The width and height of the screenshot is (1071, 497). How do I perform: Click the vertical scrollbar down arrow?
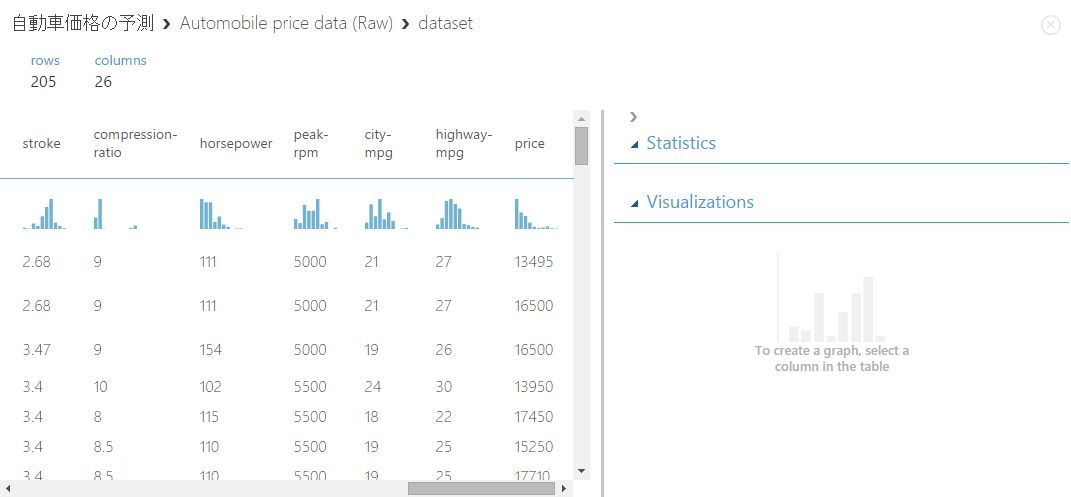coord(581,469)
